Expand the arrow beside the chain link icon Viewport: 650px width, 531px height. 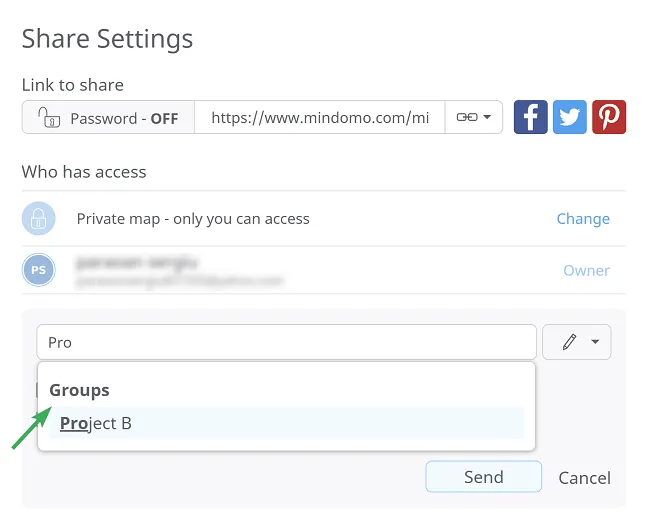[487, 117]
